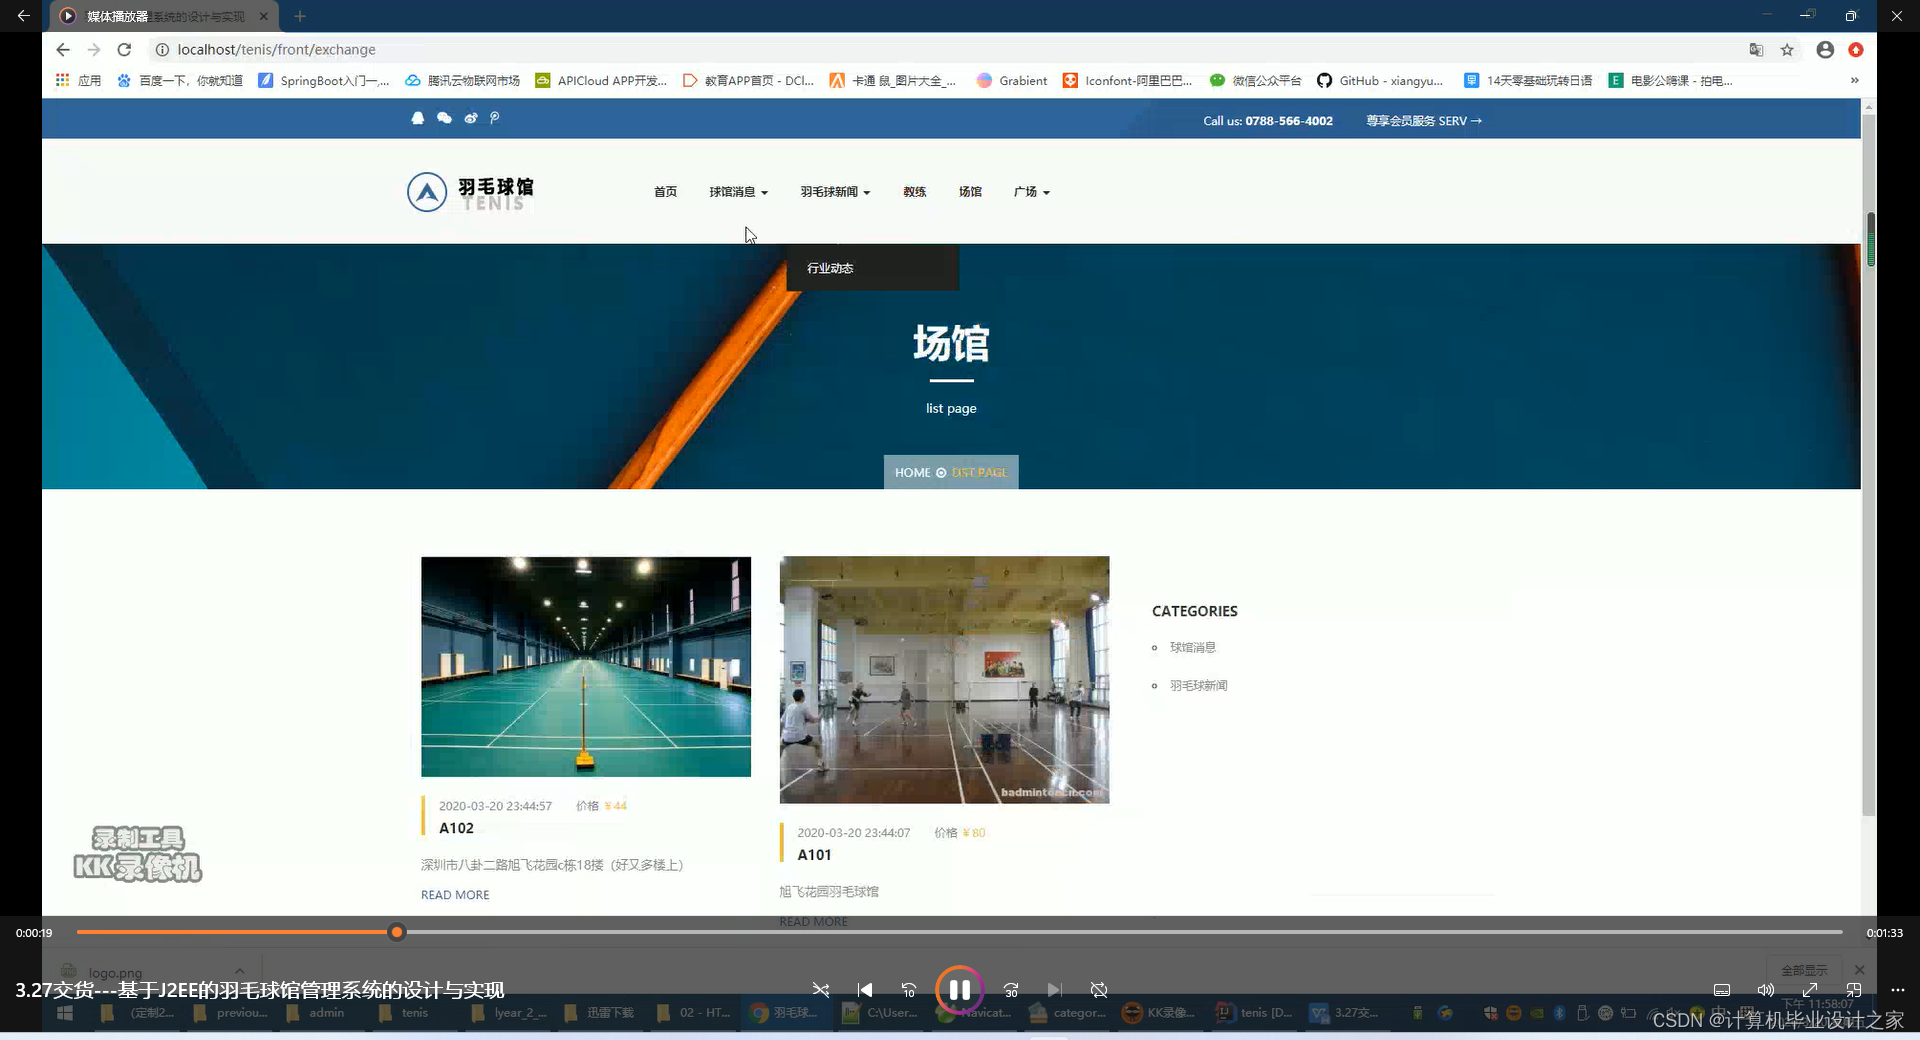Select 球馆消息 category
This screenshot has height=1040, width=1920.
coord(1192,648)
